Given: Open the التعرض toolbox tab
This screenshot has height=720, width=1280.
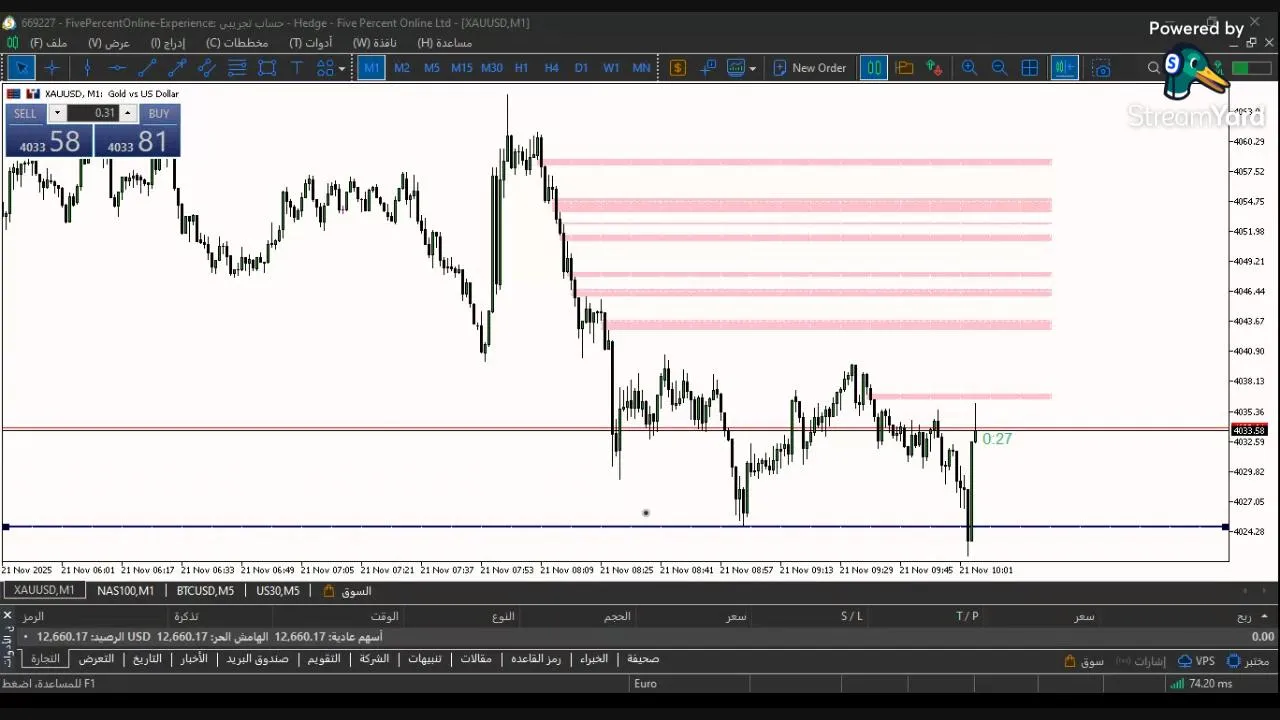Looking at the screenshot, I should [96, 659].
